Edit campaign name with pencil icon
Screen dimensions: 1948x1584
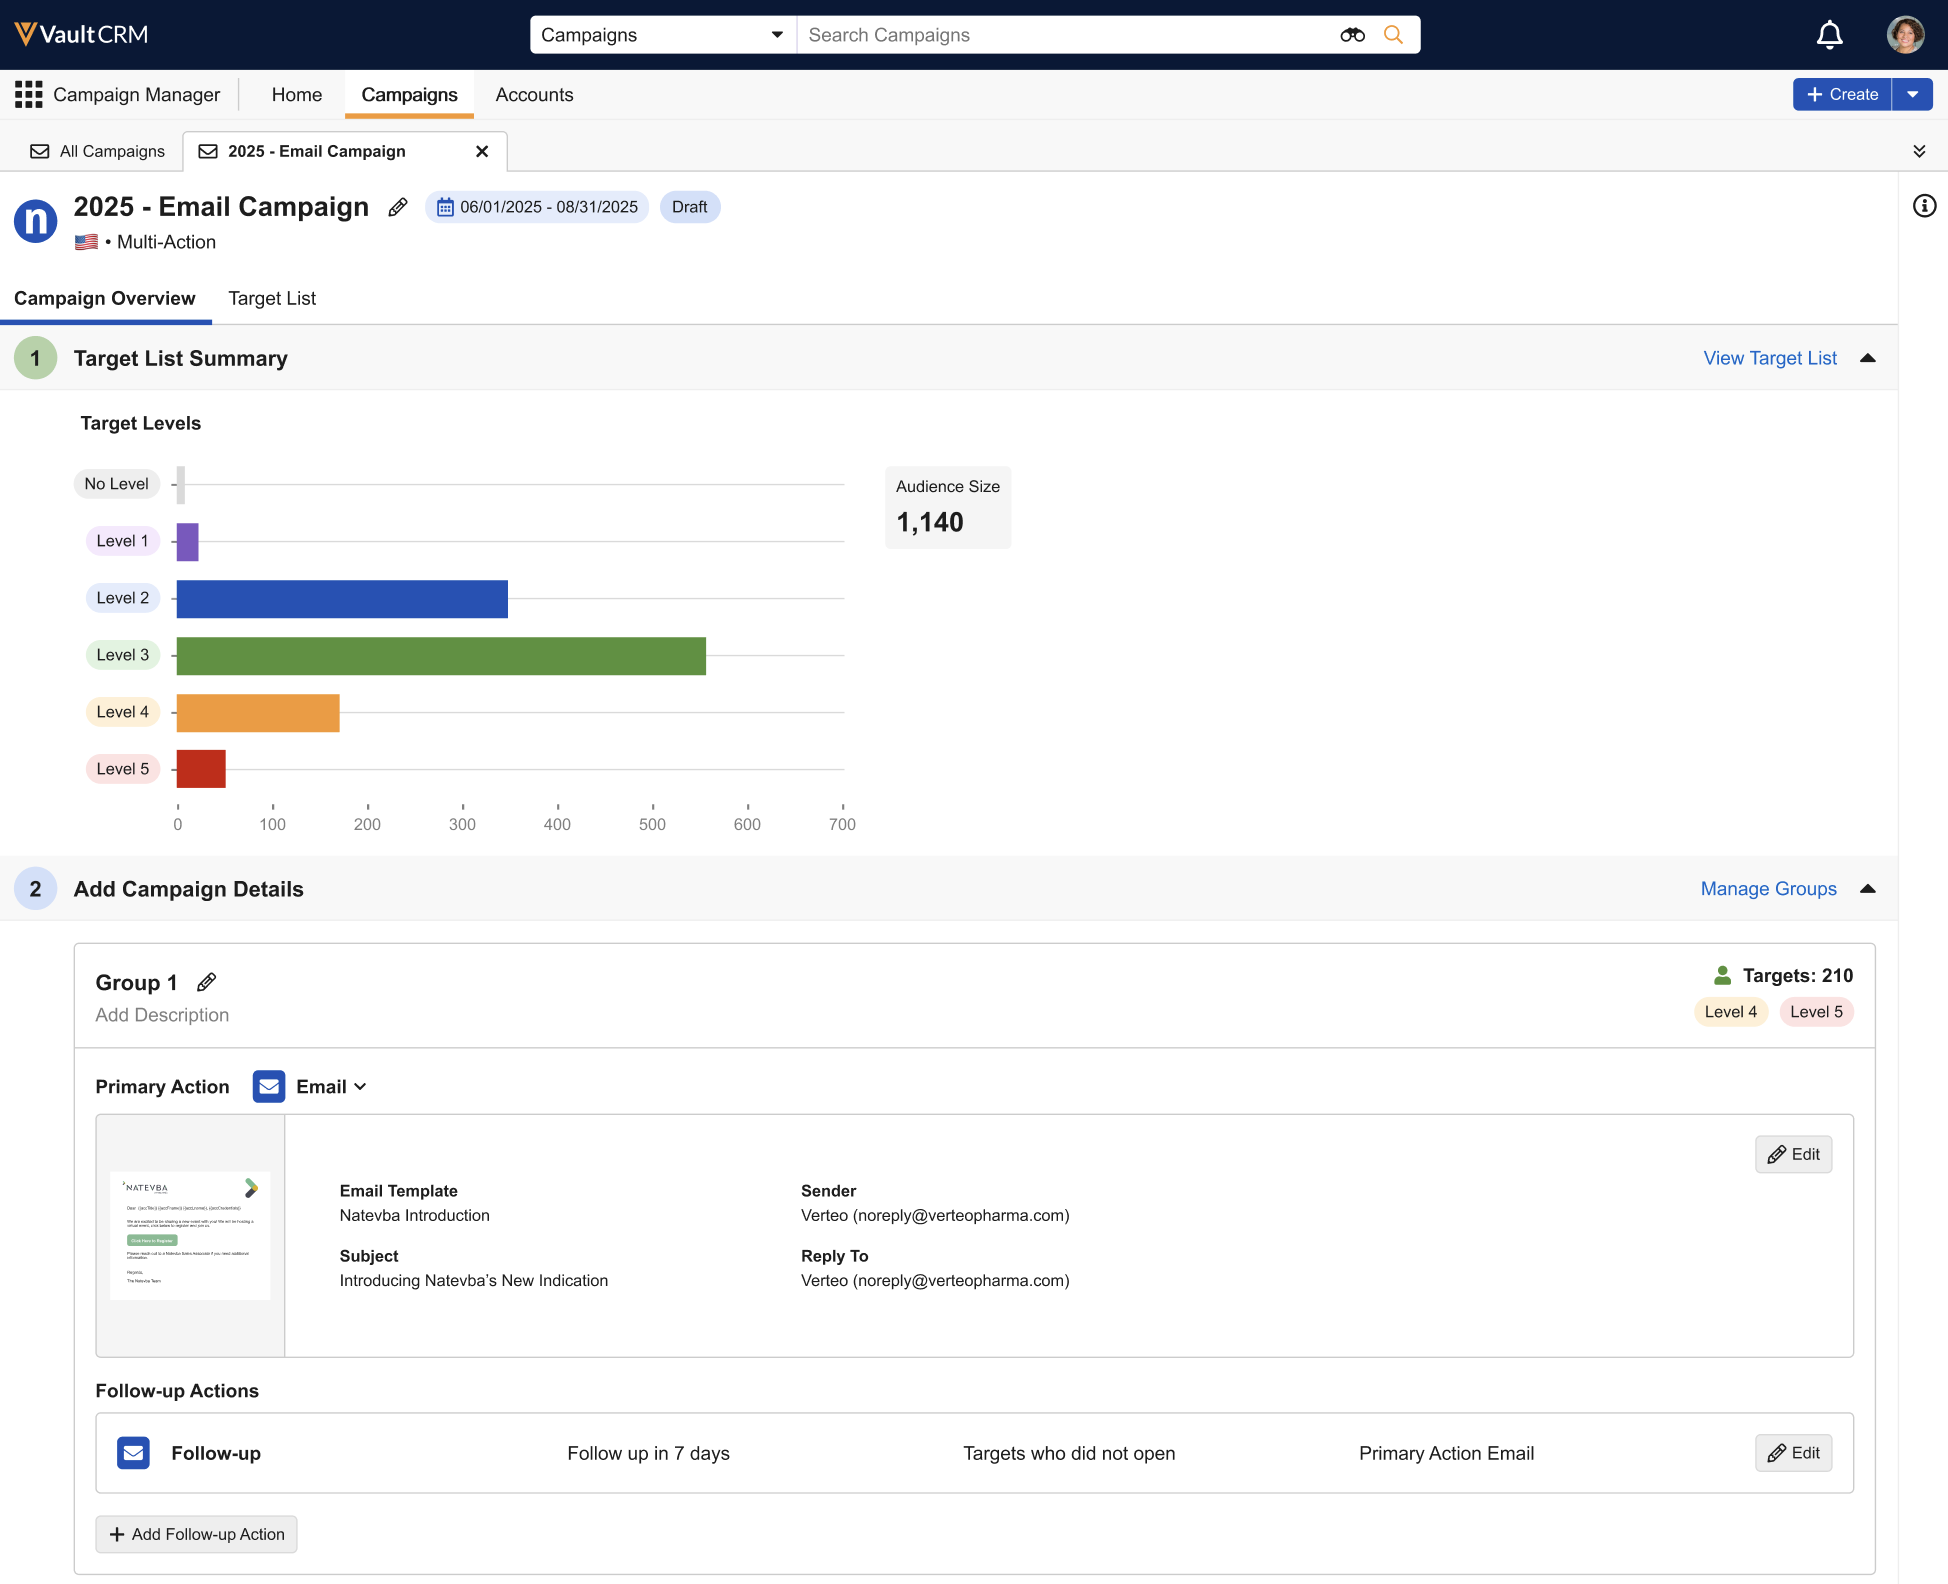pos(398,207)
